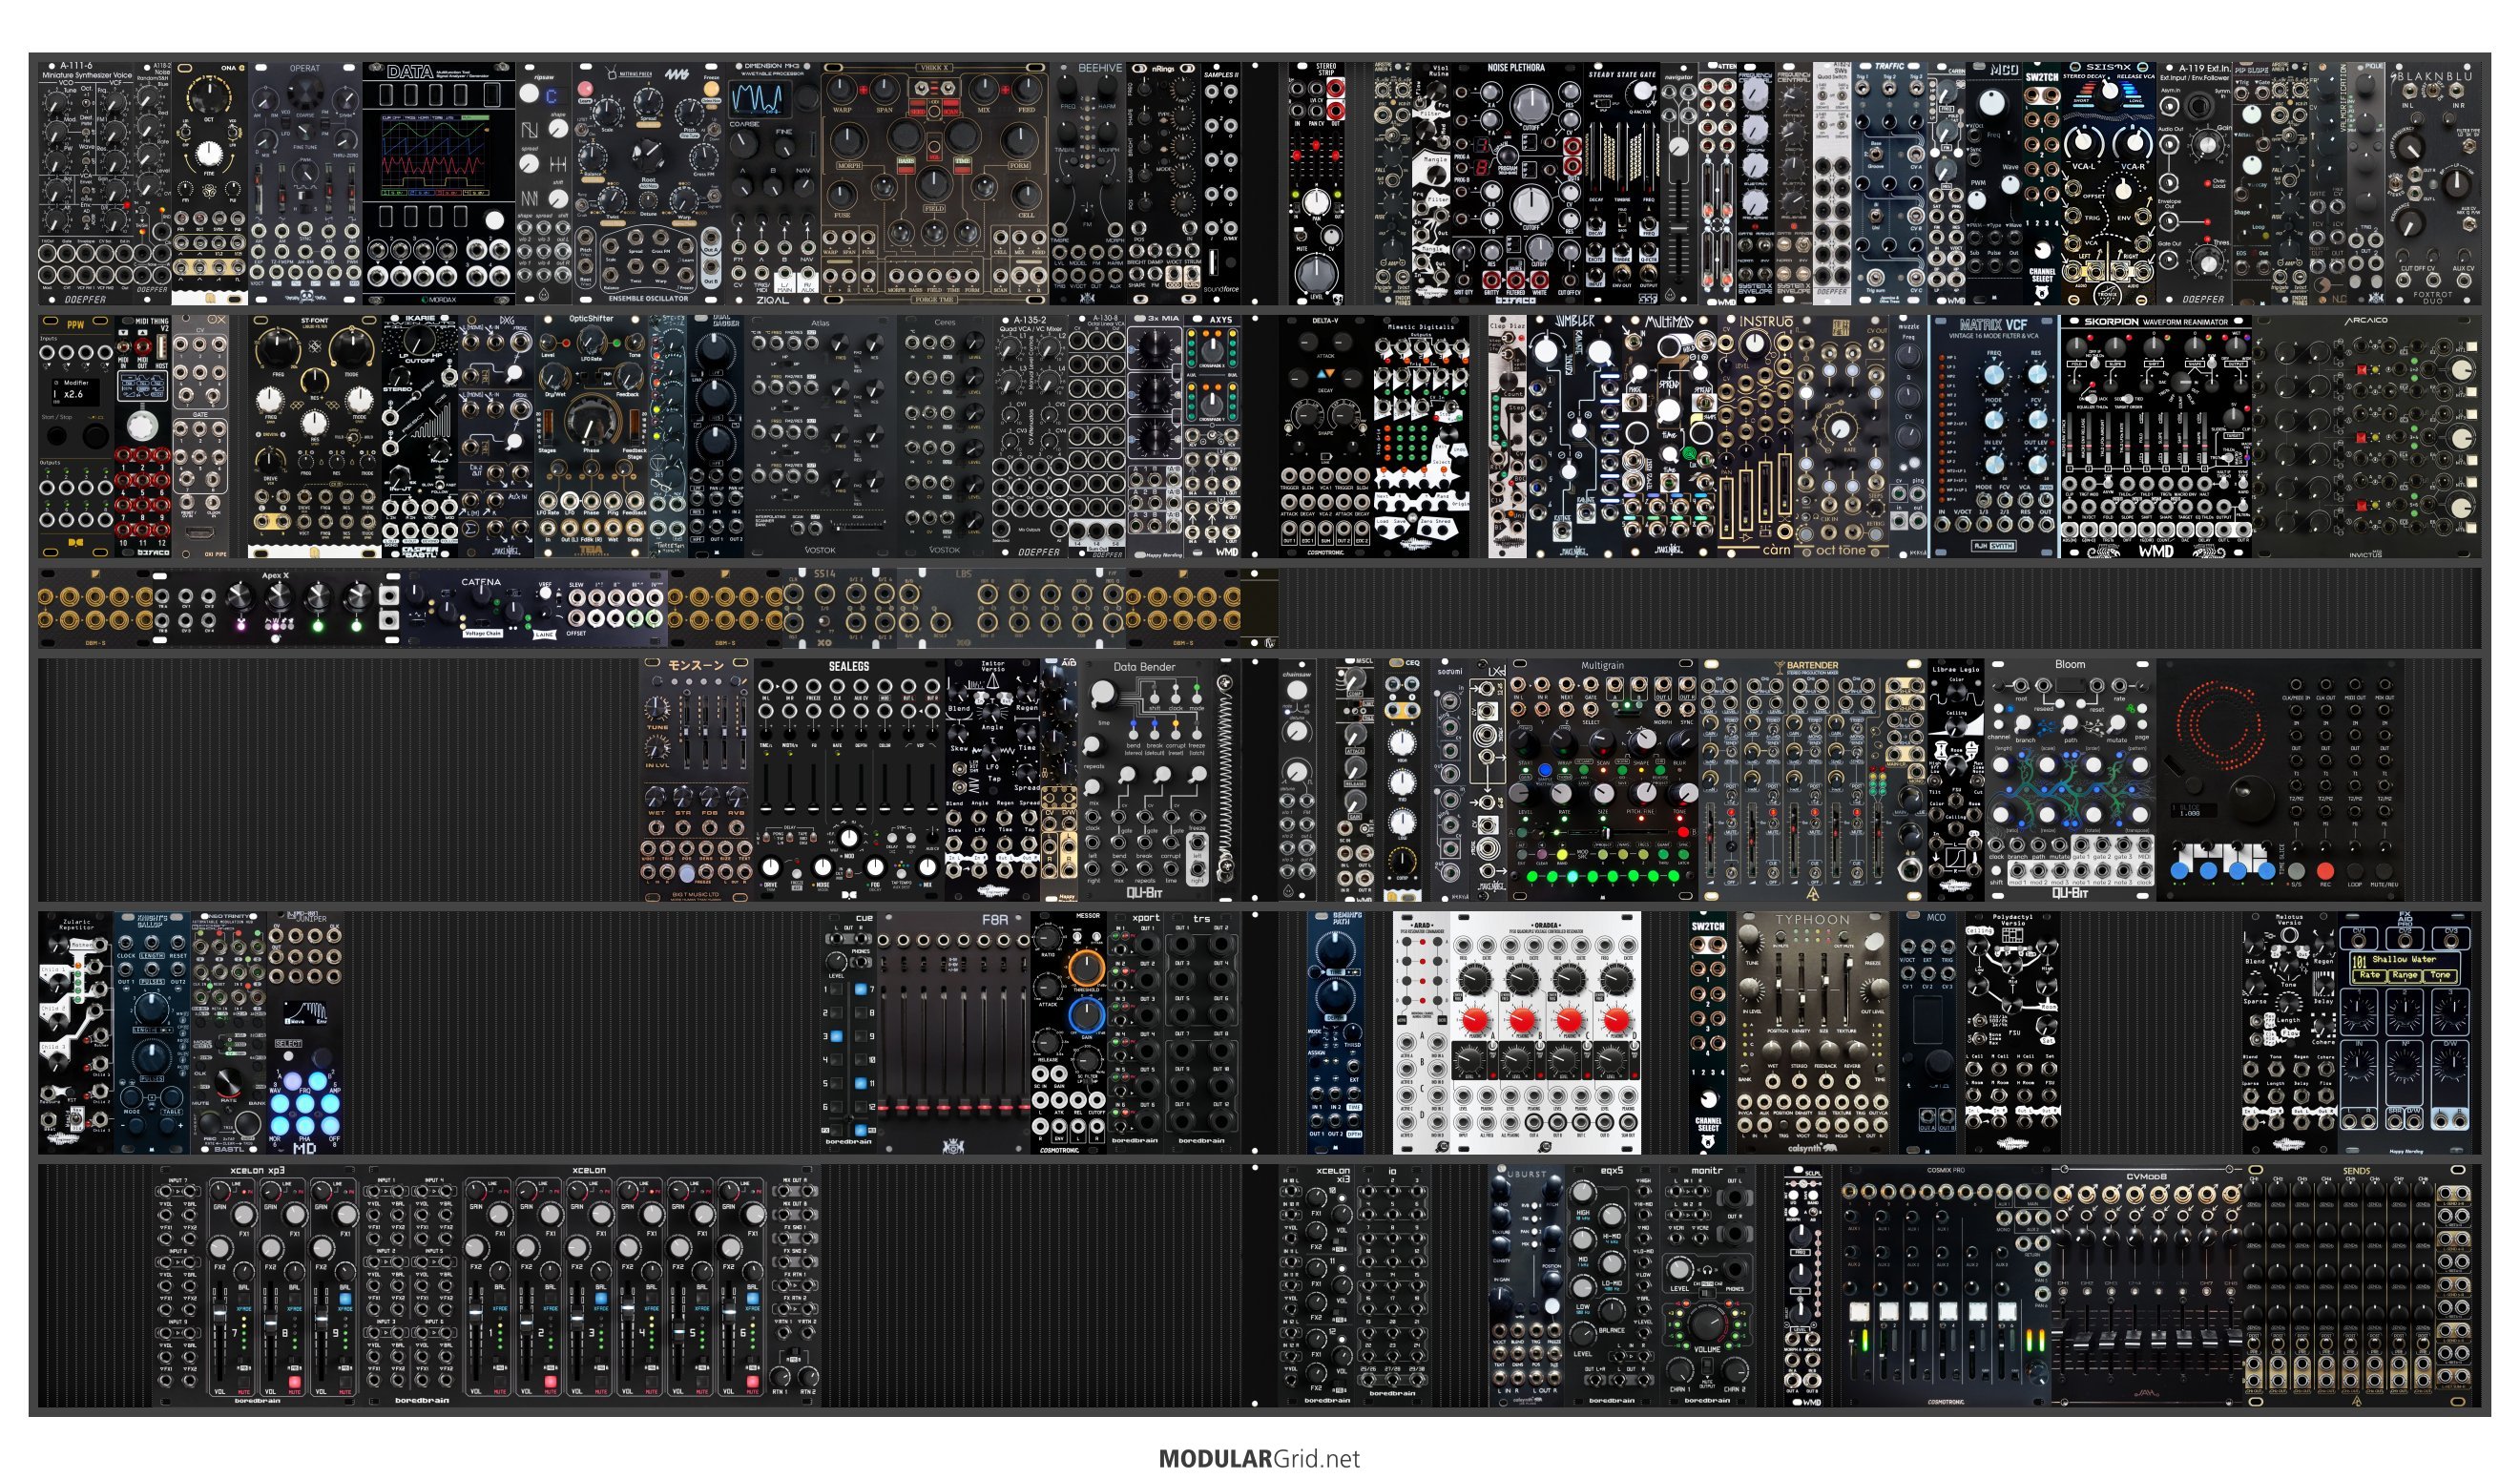Click the ST.FONT module
This screenshot has height=1479, width=2520.
click(315, 436)
